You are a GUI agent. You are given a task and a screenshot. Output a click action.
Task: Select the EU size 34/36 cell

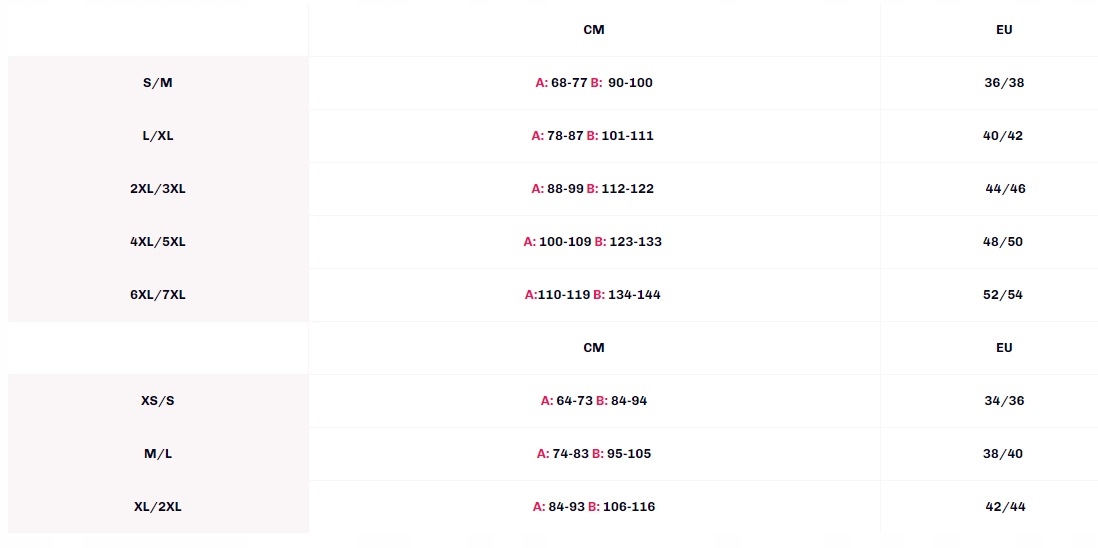1004,401
